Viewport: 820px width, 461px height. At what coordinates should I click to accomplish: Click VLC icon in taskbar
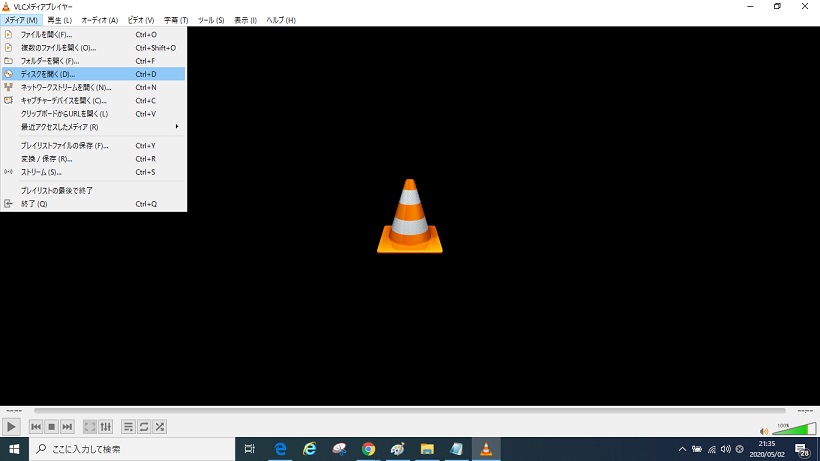(x=486, y=449)
